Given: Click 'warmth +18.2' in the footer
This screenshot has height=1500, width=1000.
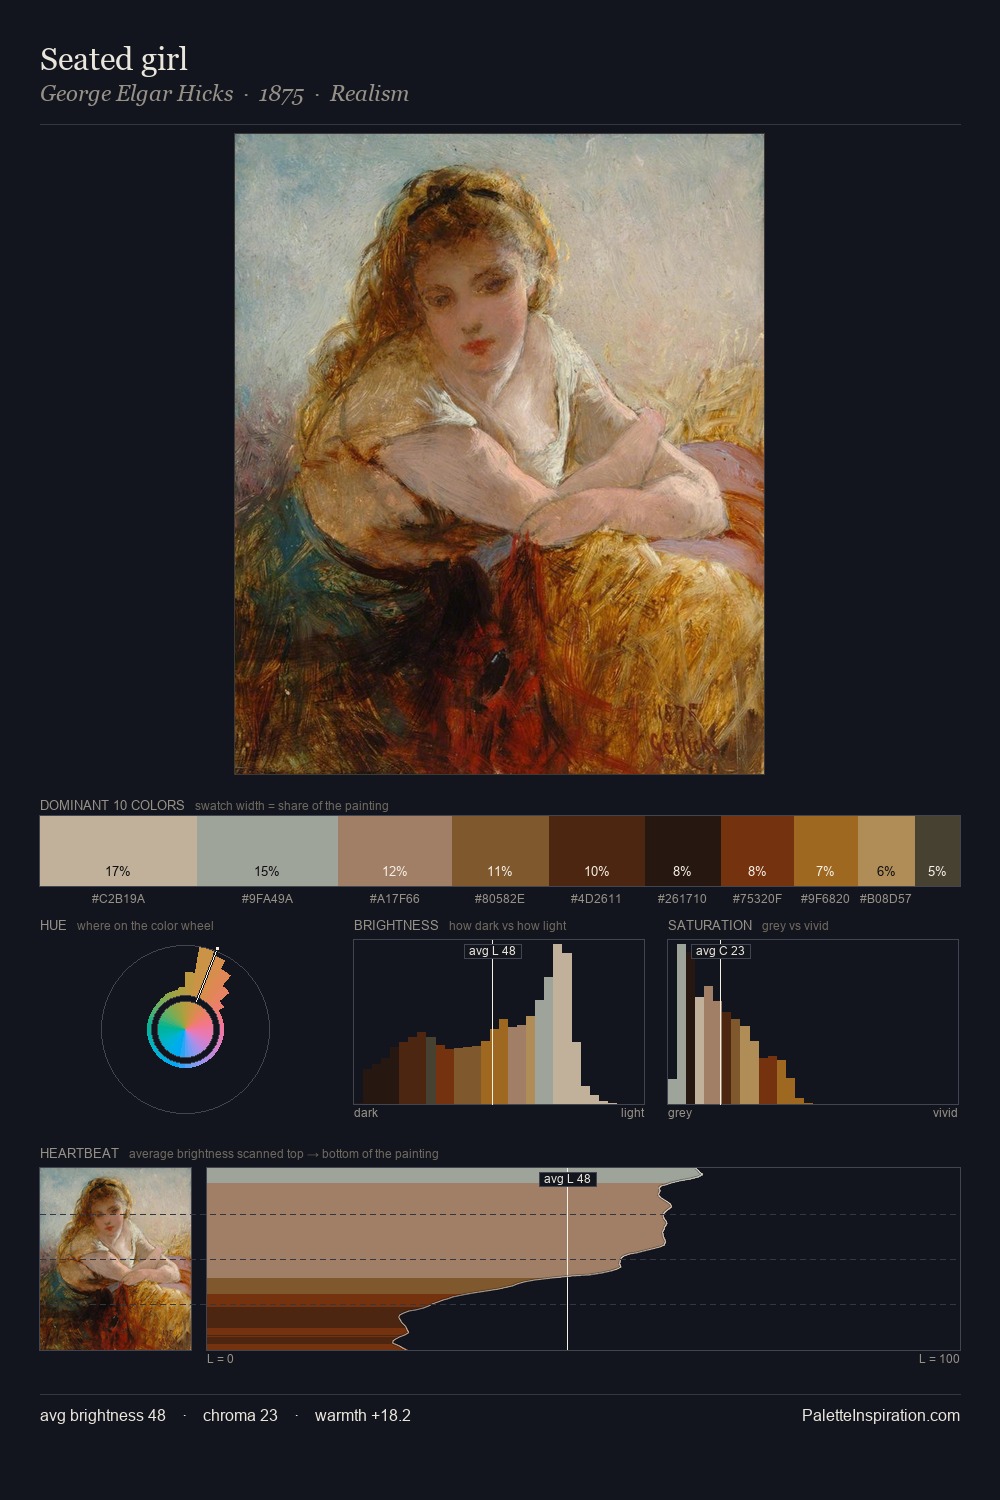Looking at the screenshot, I should point(363,1415).
